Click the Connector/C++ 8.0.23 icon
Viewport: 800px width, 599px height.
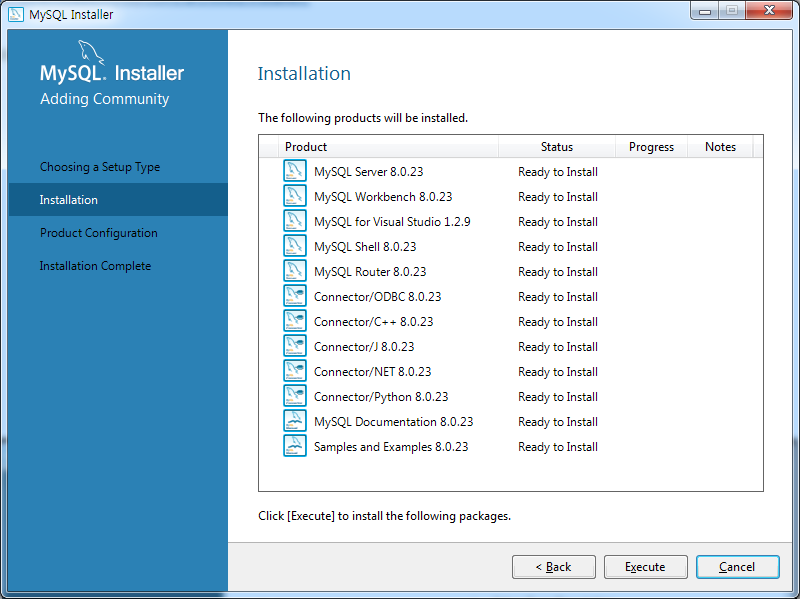[295, 321]
